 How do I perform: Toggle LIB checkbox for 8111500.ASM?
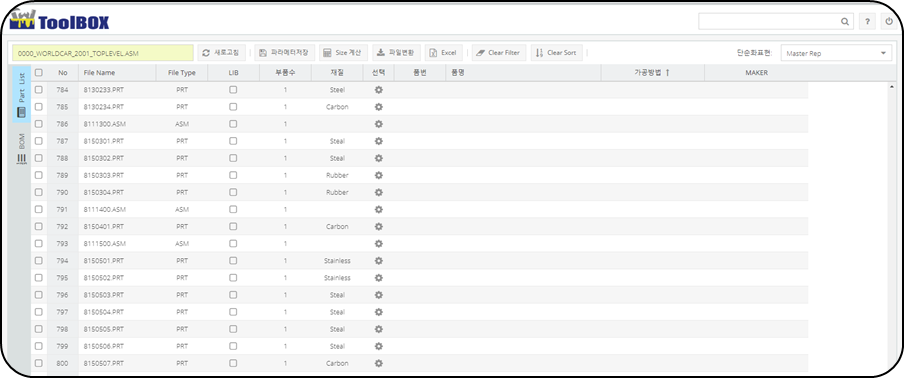click(233, 244)
